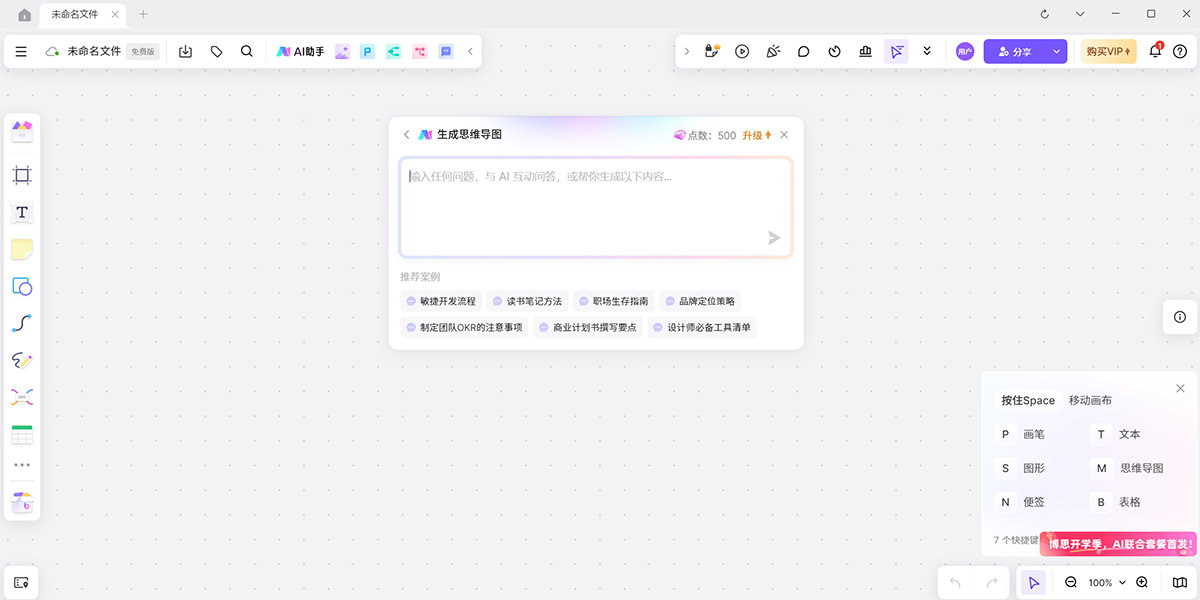Start the presentation play button
Viewport: 1200px width, 600px height.
coord(742,51)
